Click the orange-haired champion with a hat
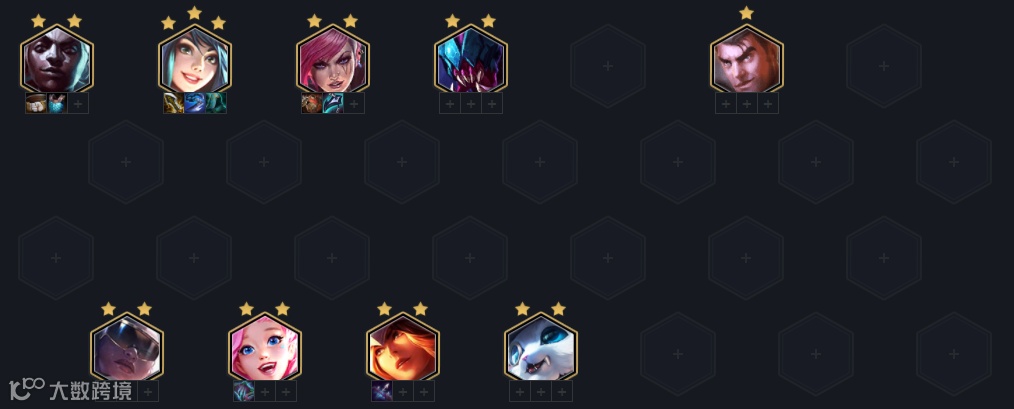Image resolution: width=1014 pixels, height=409 pixels. (403, 348)
